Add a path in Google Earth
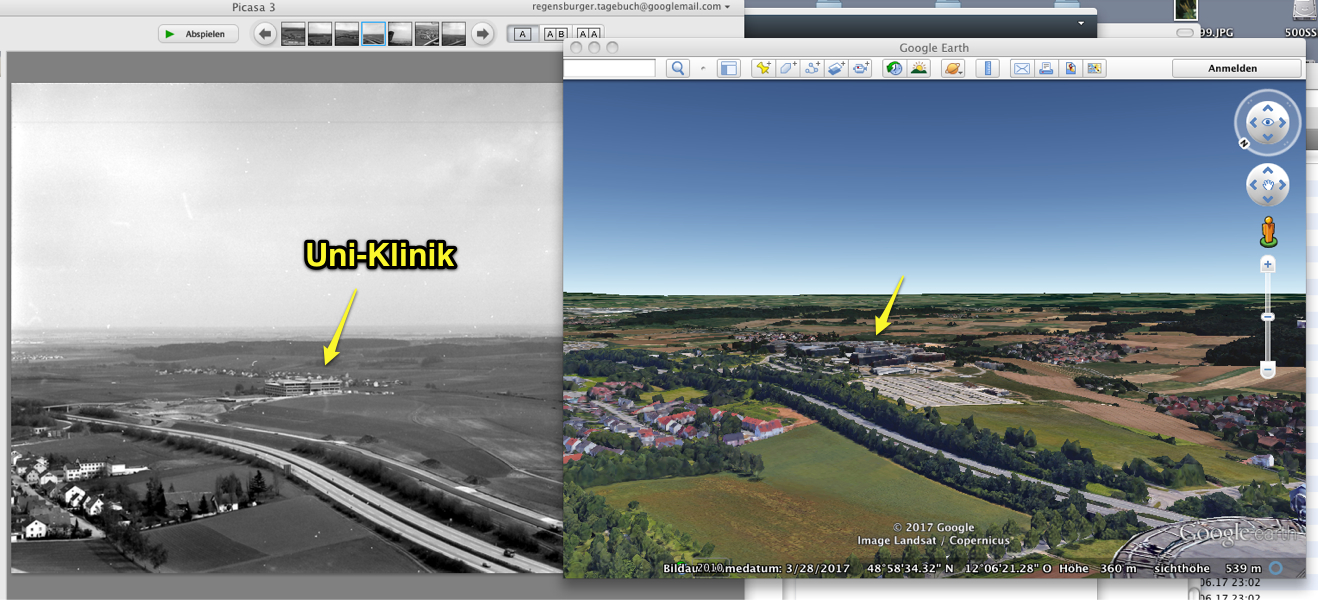Viewport: 1318px width, 600px height. (x=811, y=68)
